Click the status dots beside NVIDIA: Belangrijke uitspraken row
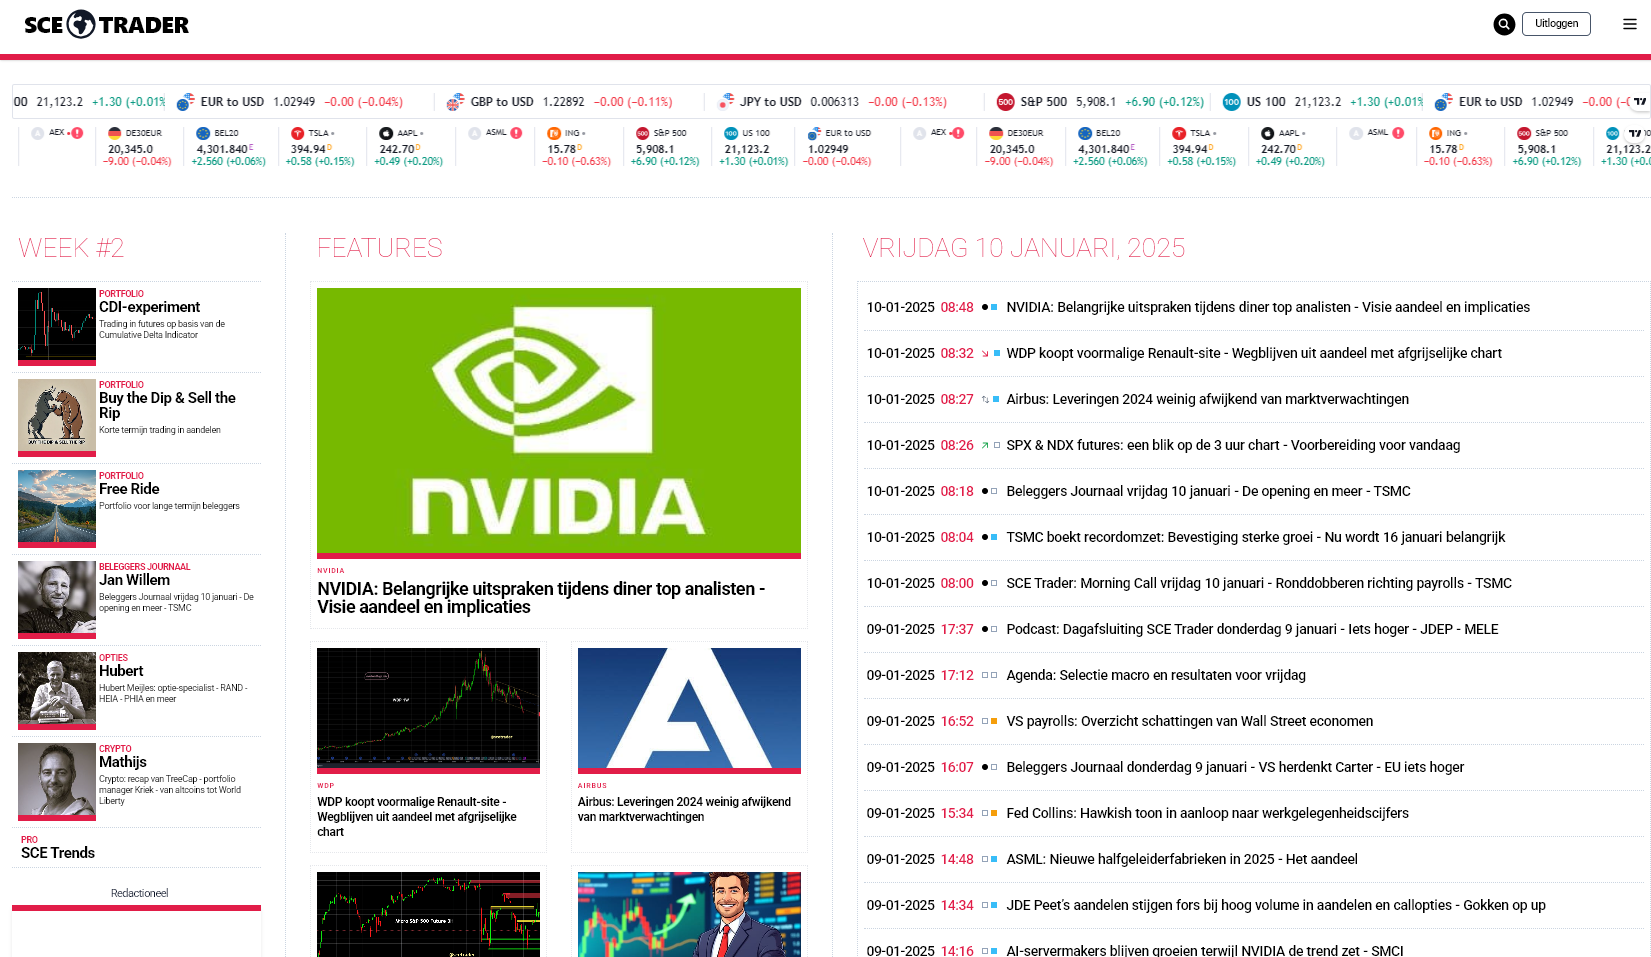 [990, 307]
